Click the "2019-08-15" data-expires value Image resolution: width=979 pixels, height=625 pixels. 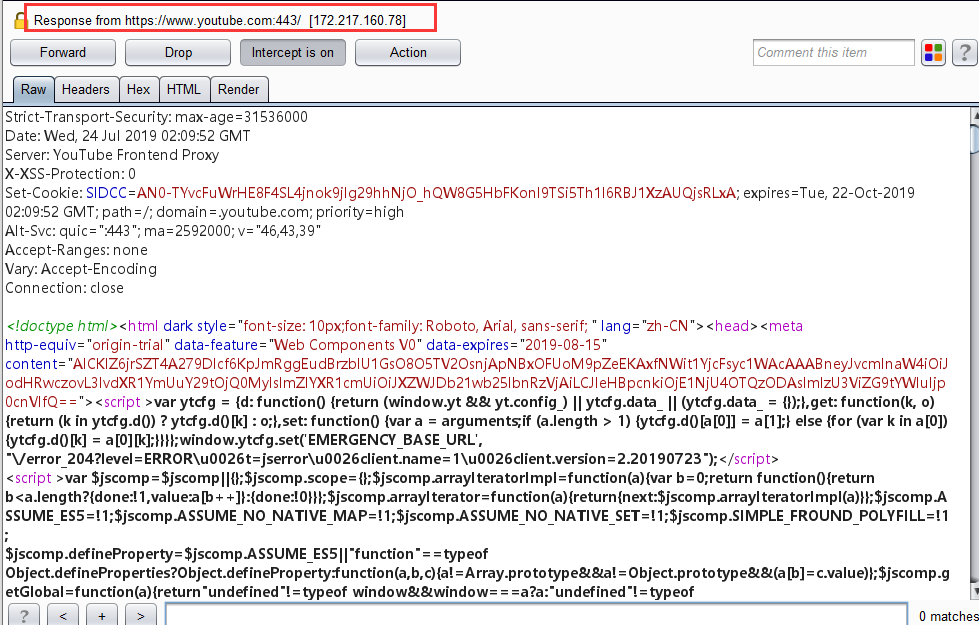coord(563,345)
